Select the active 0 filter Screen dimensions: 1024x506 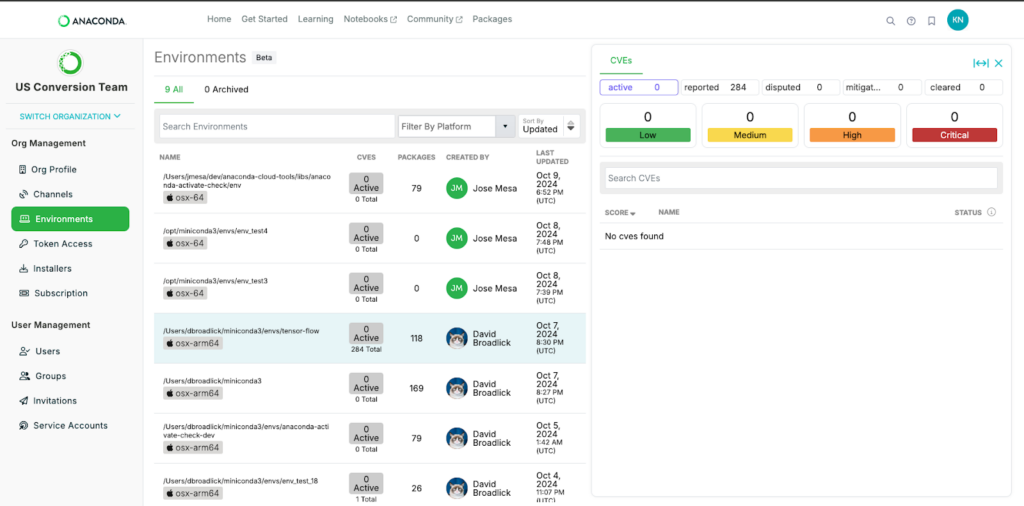point(639,87)
